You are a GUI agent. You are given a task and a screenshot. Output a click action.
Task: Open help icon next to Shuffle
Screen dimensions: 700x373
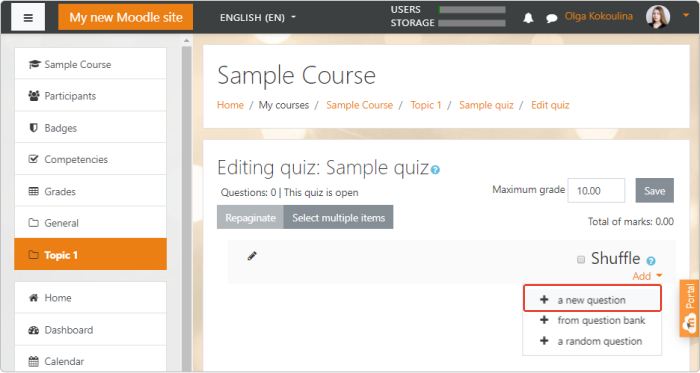pos(651,261)
